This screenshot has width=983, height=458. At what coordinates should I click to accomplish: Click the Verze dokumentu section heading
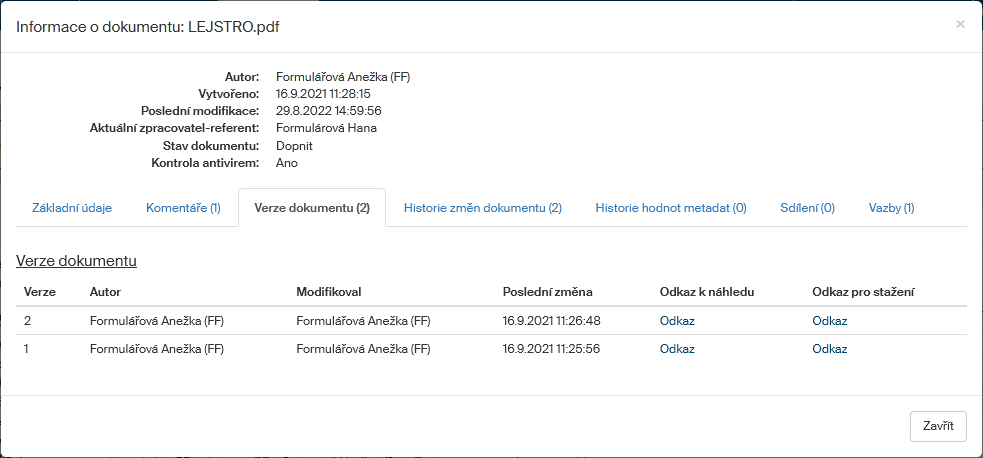click(x=76, y=261)
